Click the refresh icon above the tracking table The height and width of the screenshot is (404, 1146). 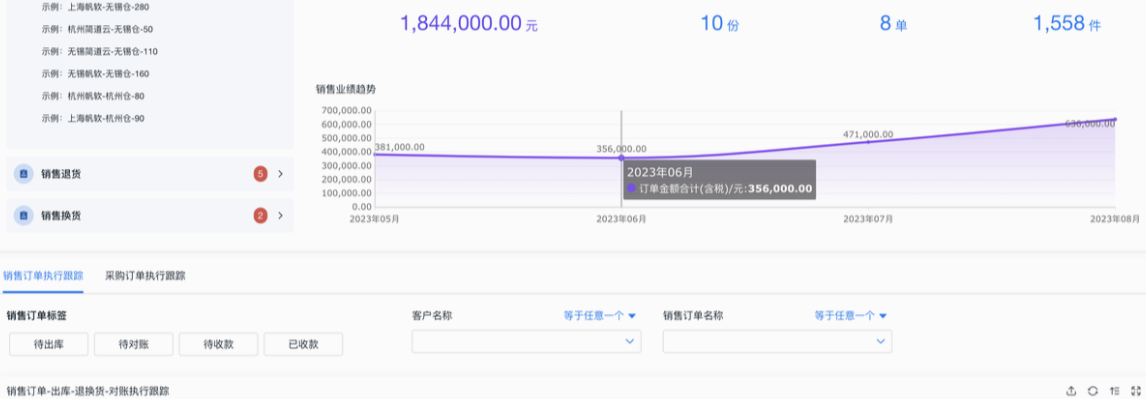tap(1093, 390)
